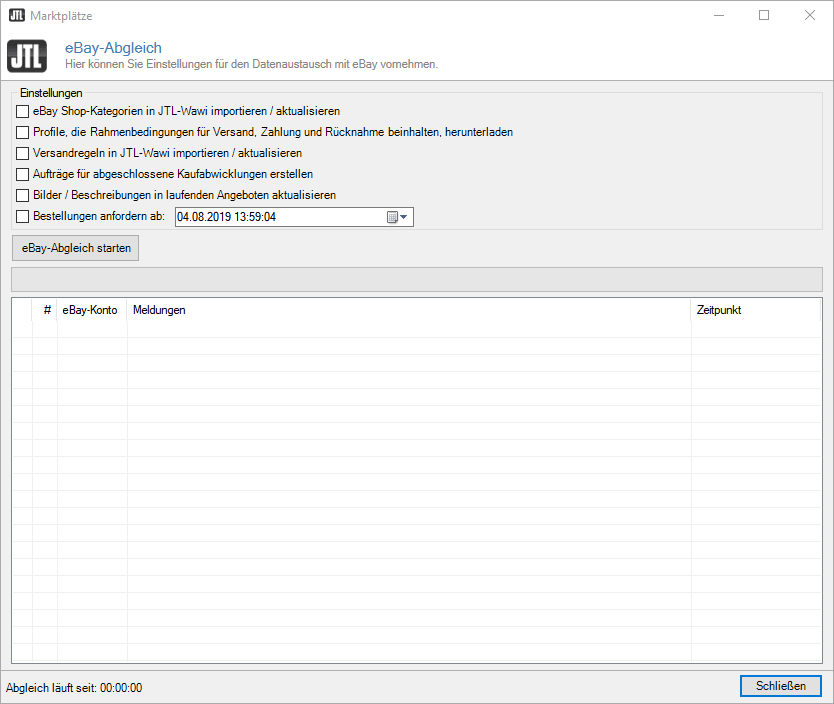This screenshot has height=704, width=834.
Task: Open the calendar picker icon in the date field
Action: [393, 216]
